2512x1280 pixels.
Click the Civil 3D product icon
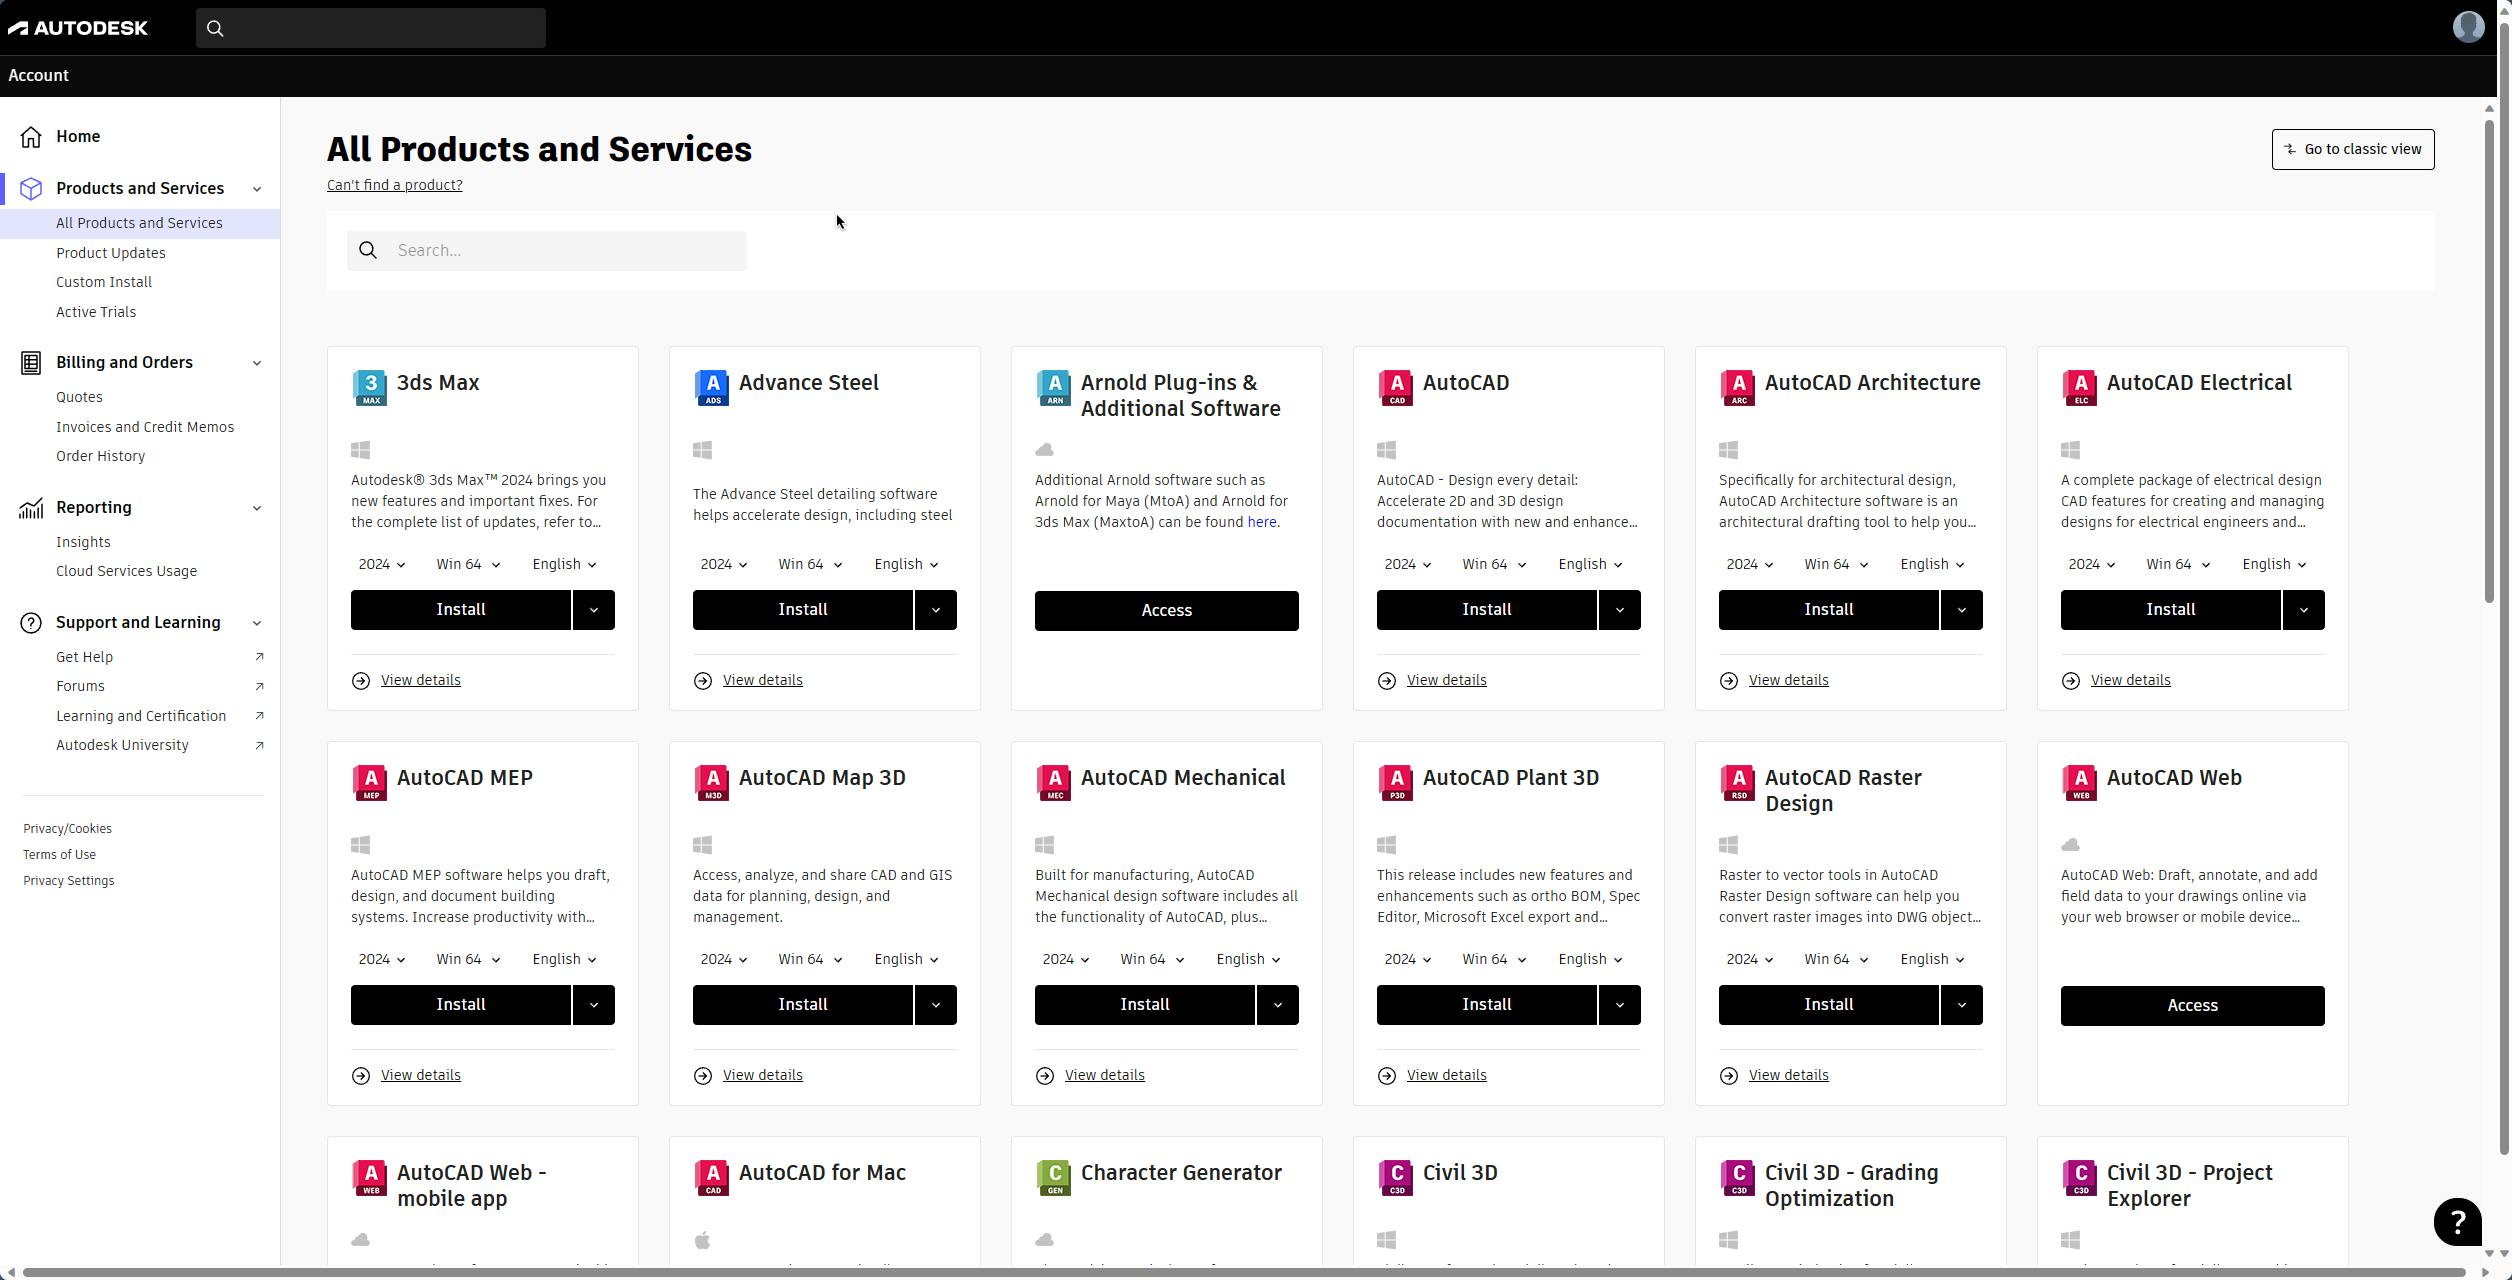1396,1177
